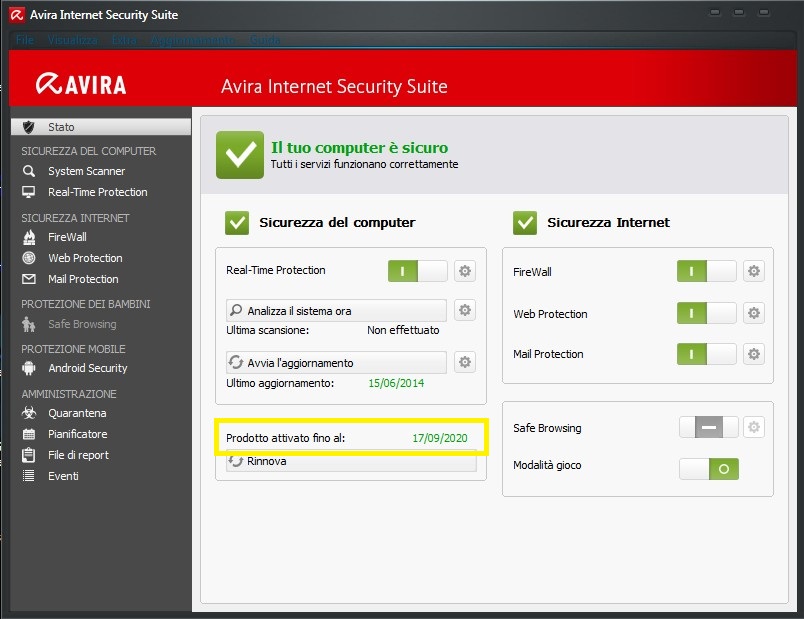Click the Rinnova license button
Screen dimensions: 804x619
(x=351, y=461)
